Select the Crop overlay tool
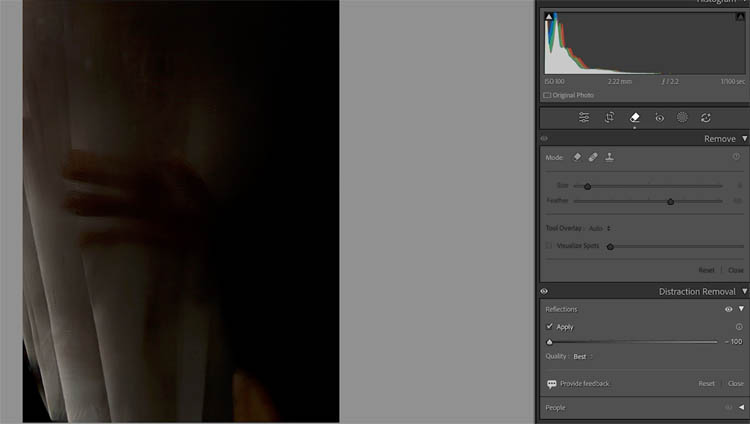Viewport: 750px width, 424px height. click(609, 118)
